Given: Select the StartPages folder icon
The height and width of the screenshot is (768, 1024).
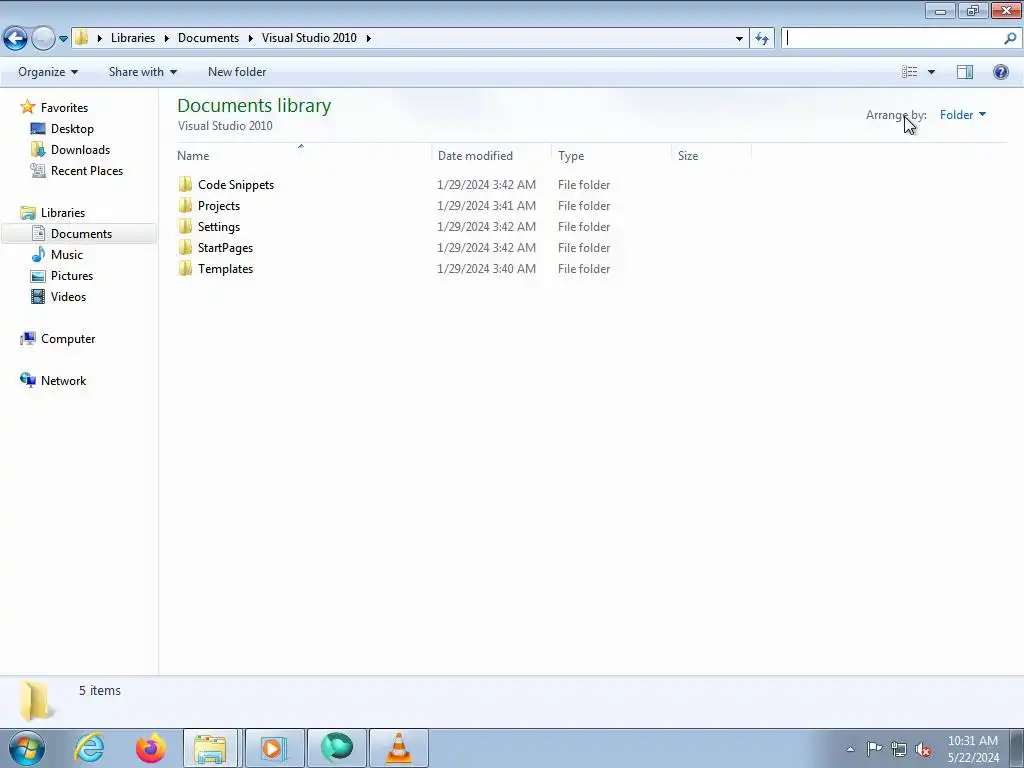Looking at the screenshot, I should pos(185,247).
